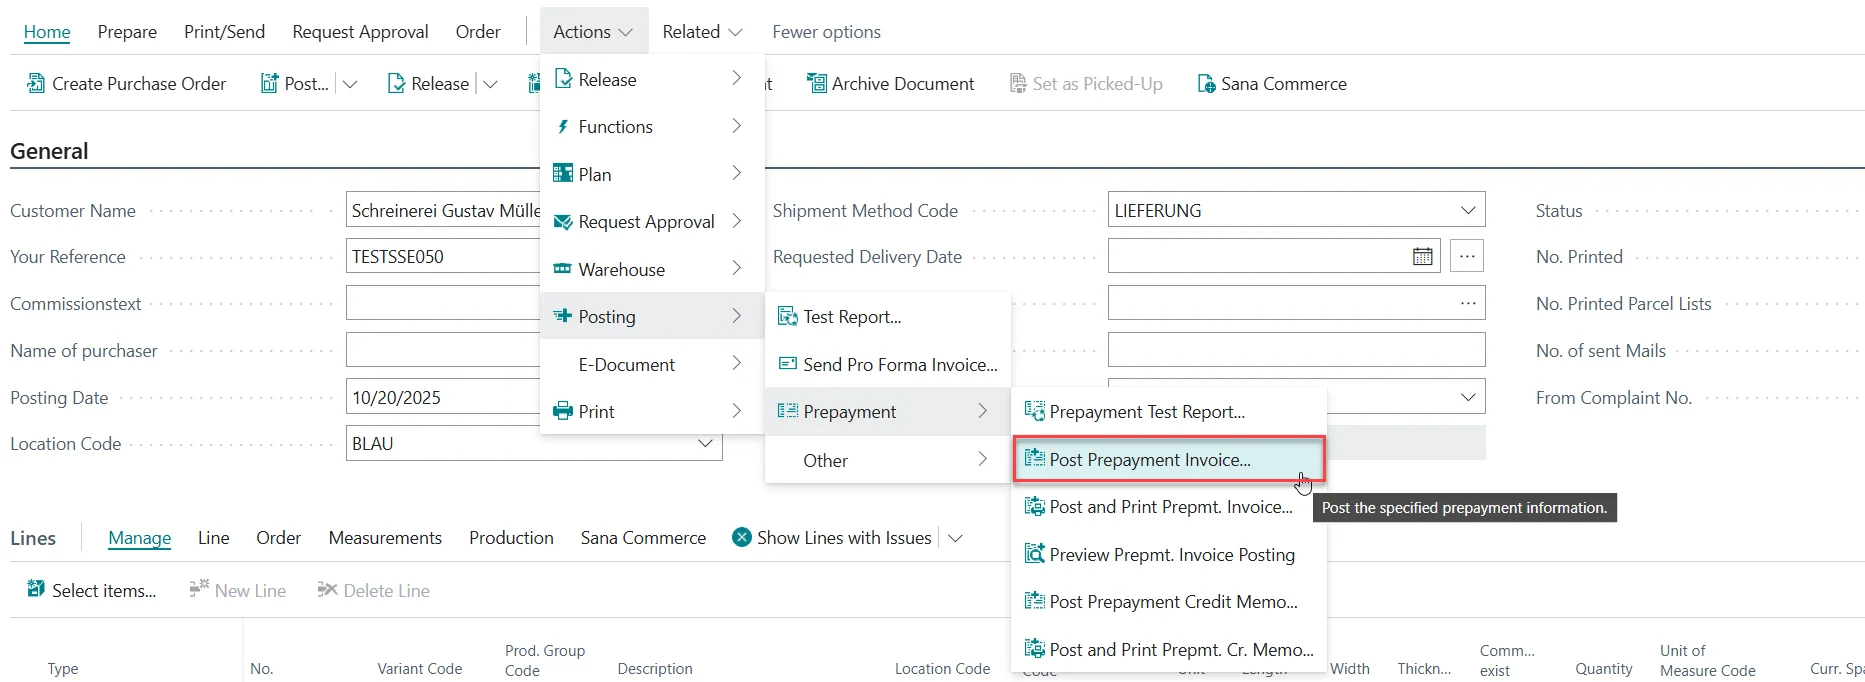Viewport: 1865px width, 682px height.
Task: Choose Post Prepayment Credit Memo
Action: pyautogui.click(x=1172, y=602)
